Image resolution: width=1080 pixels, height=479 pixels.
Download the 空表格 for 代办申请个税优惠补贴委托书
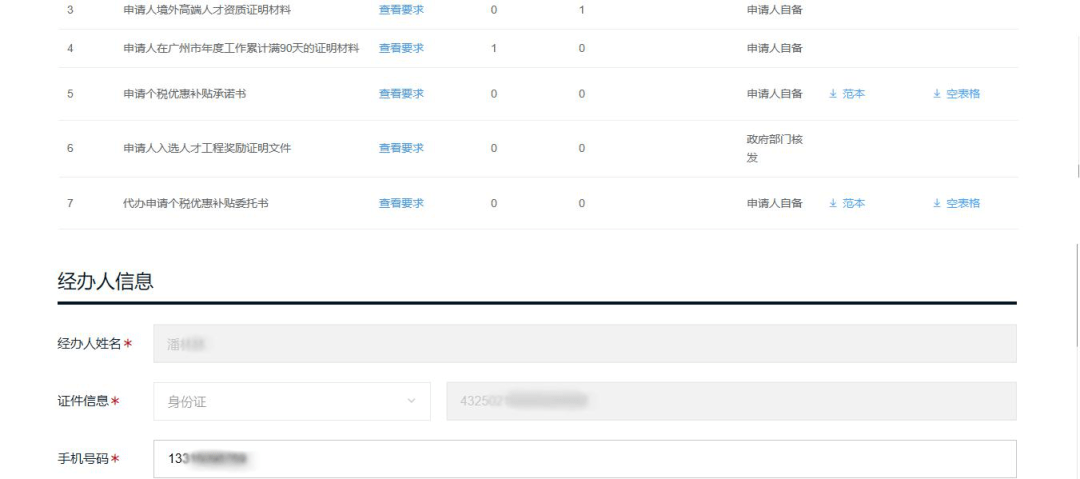click(956, 203)
